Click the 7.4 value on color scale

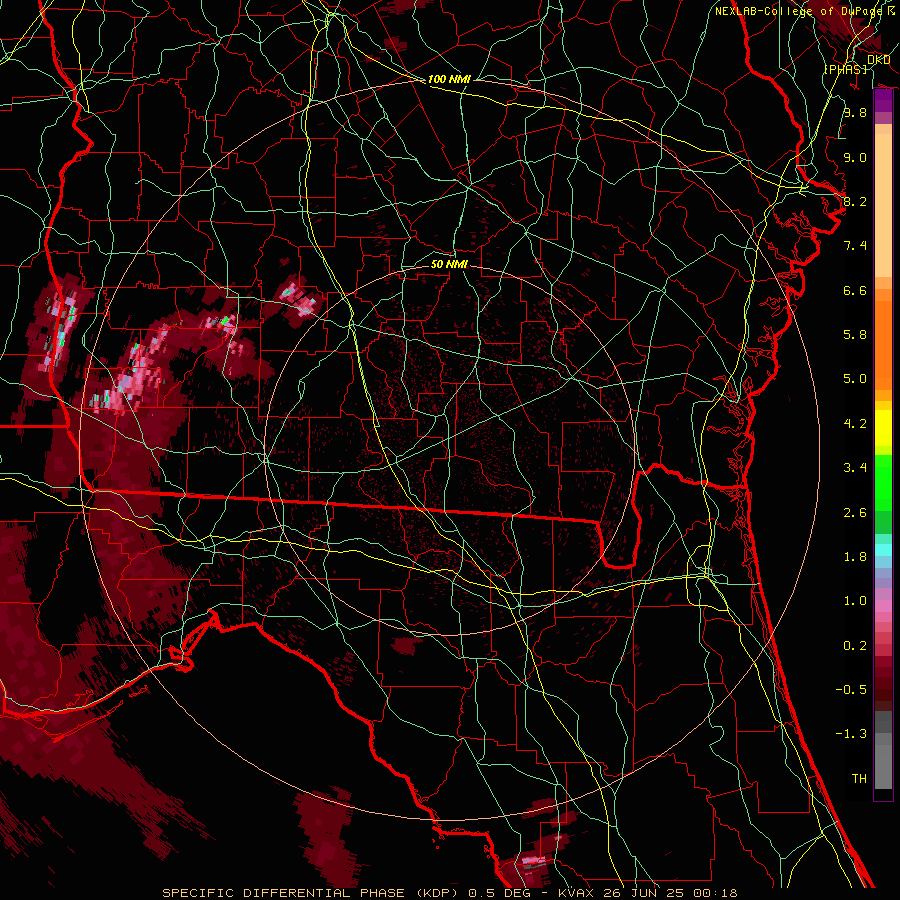[855, 246]
